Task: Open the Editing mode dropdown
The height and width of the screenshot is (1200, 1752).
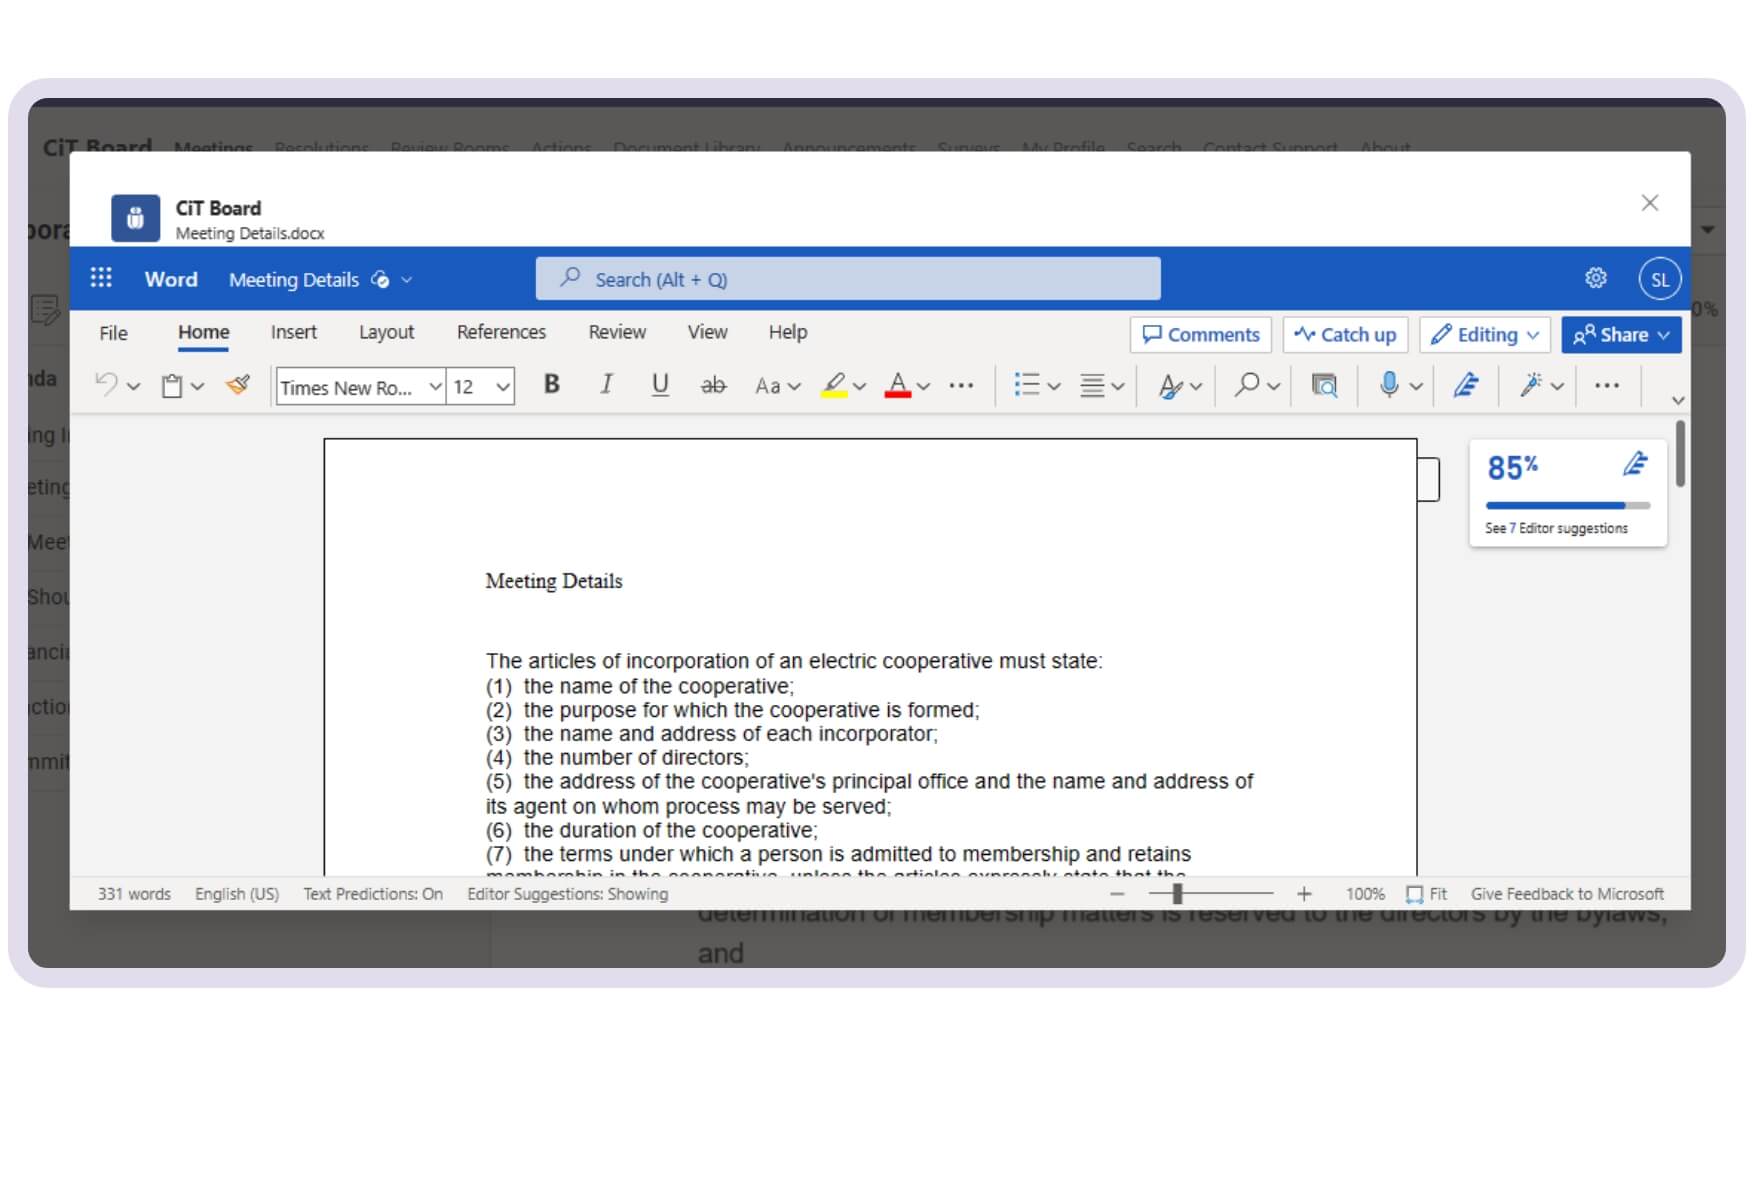Action: coord(1484,335)
